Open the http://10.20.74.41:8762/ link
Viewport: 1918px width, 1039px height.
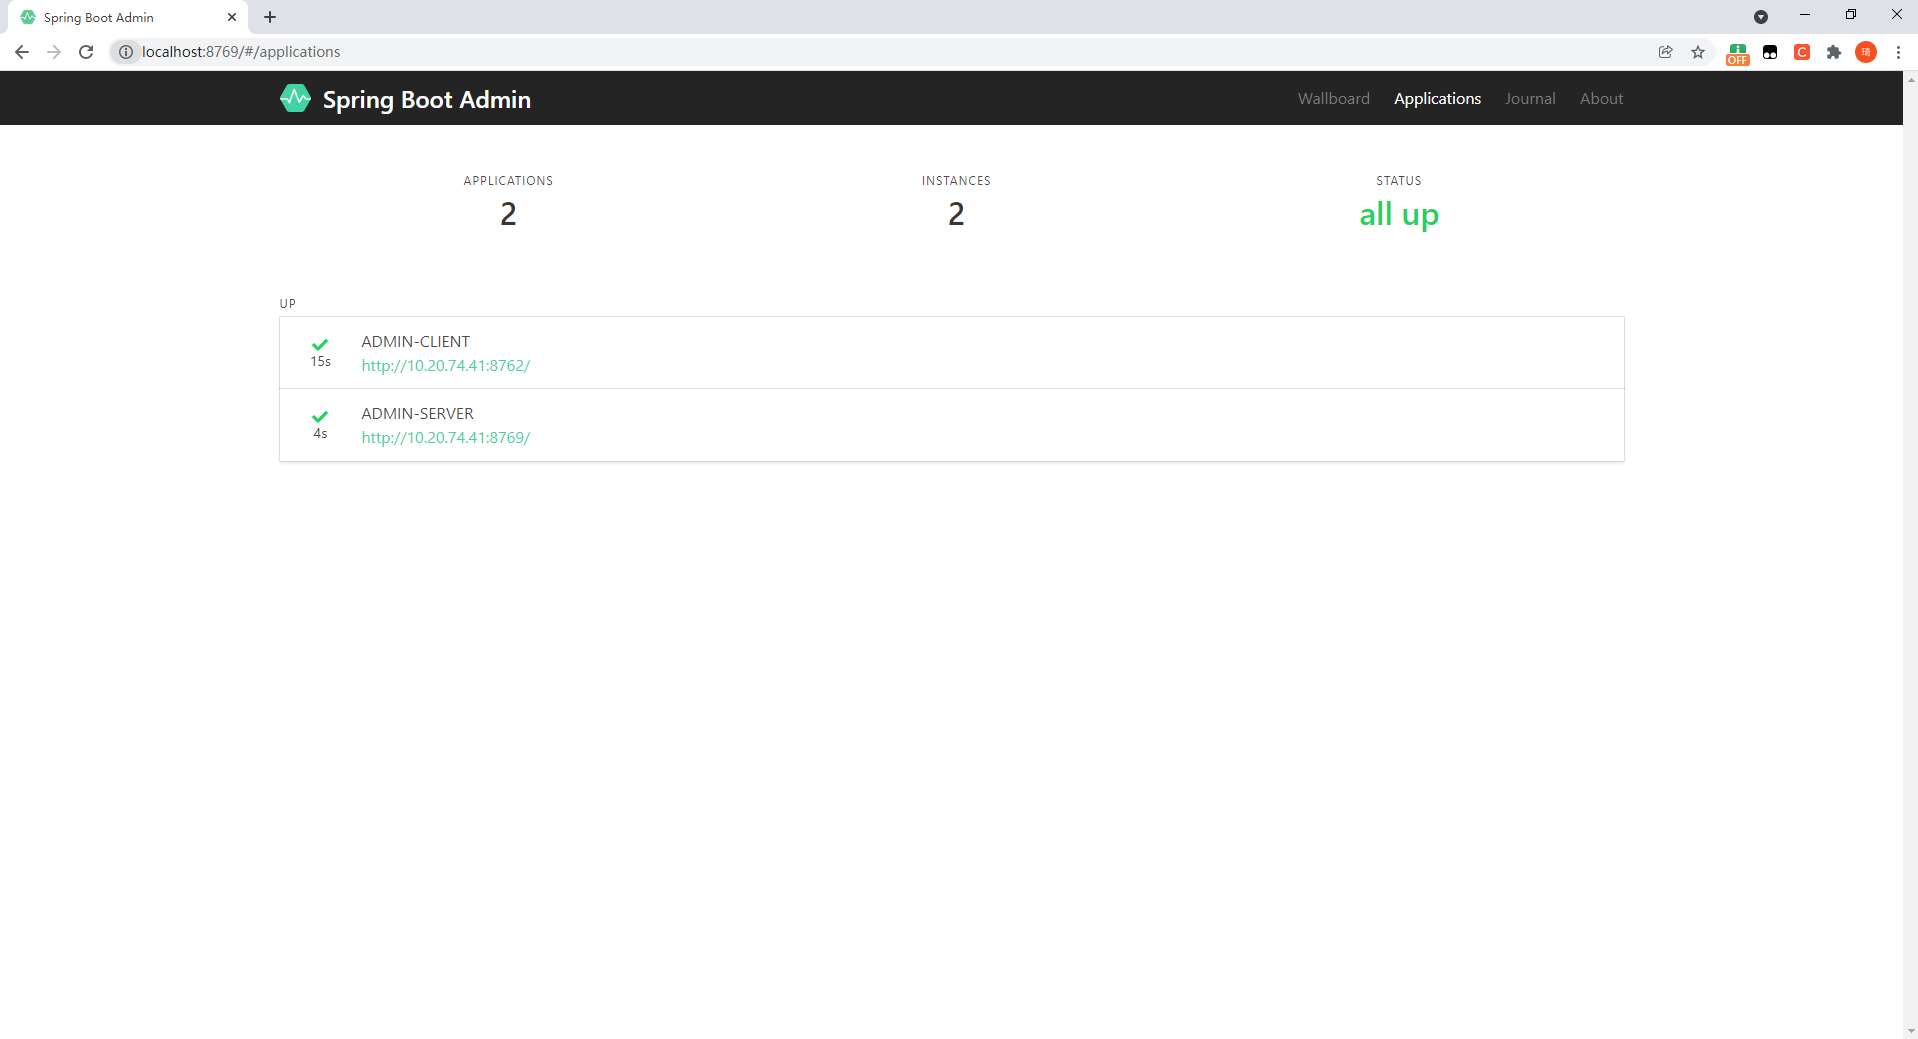tap(446, 365)
